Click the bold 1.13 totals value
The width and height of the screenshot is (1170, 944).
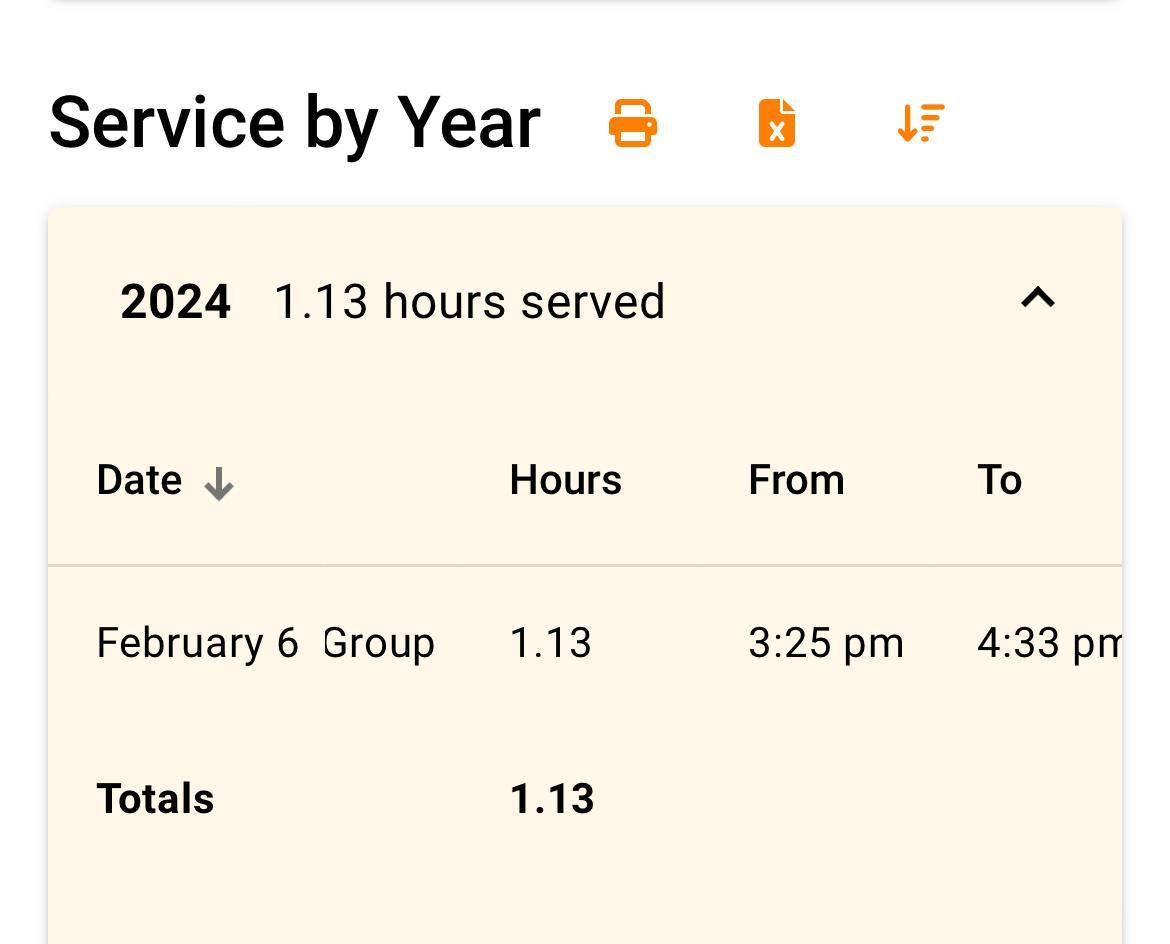click(x=552, y=799)
